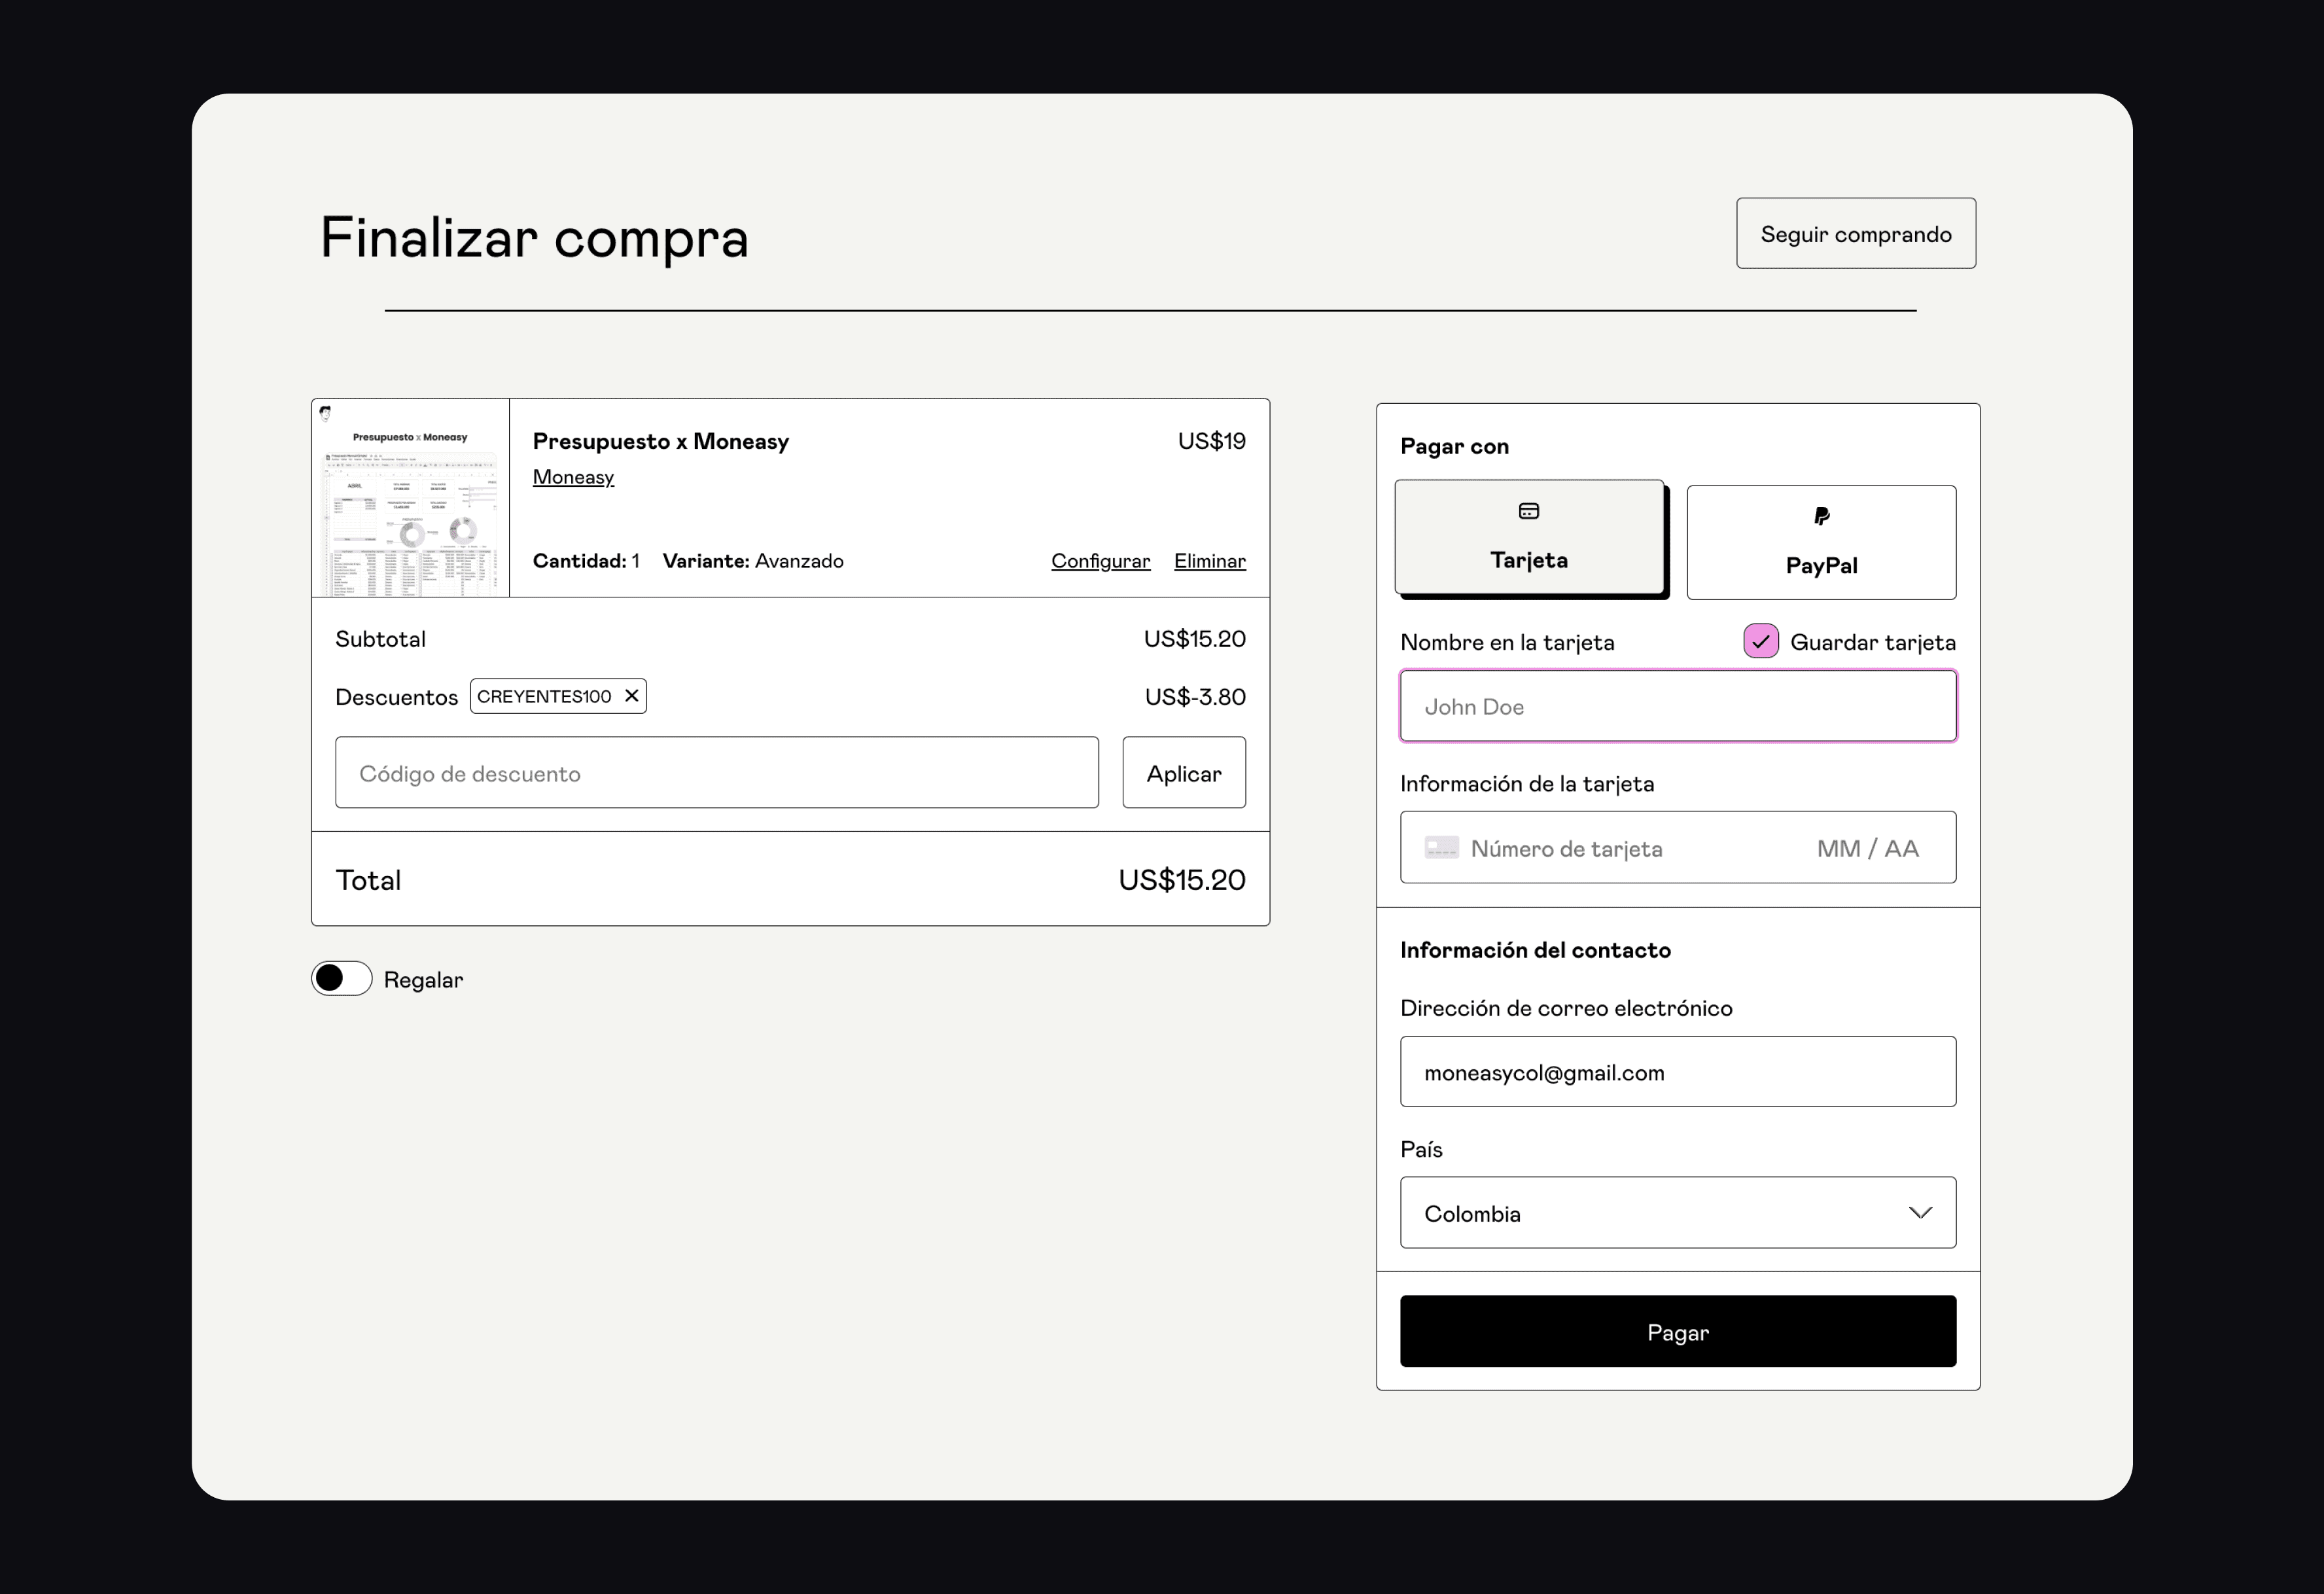Enable the Regalar toggle switch
2324x1594 pixels.
[x=341, y=978]
